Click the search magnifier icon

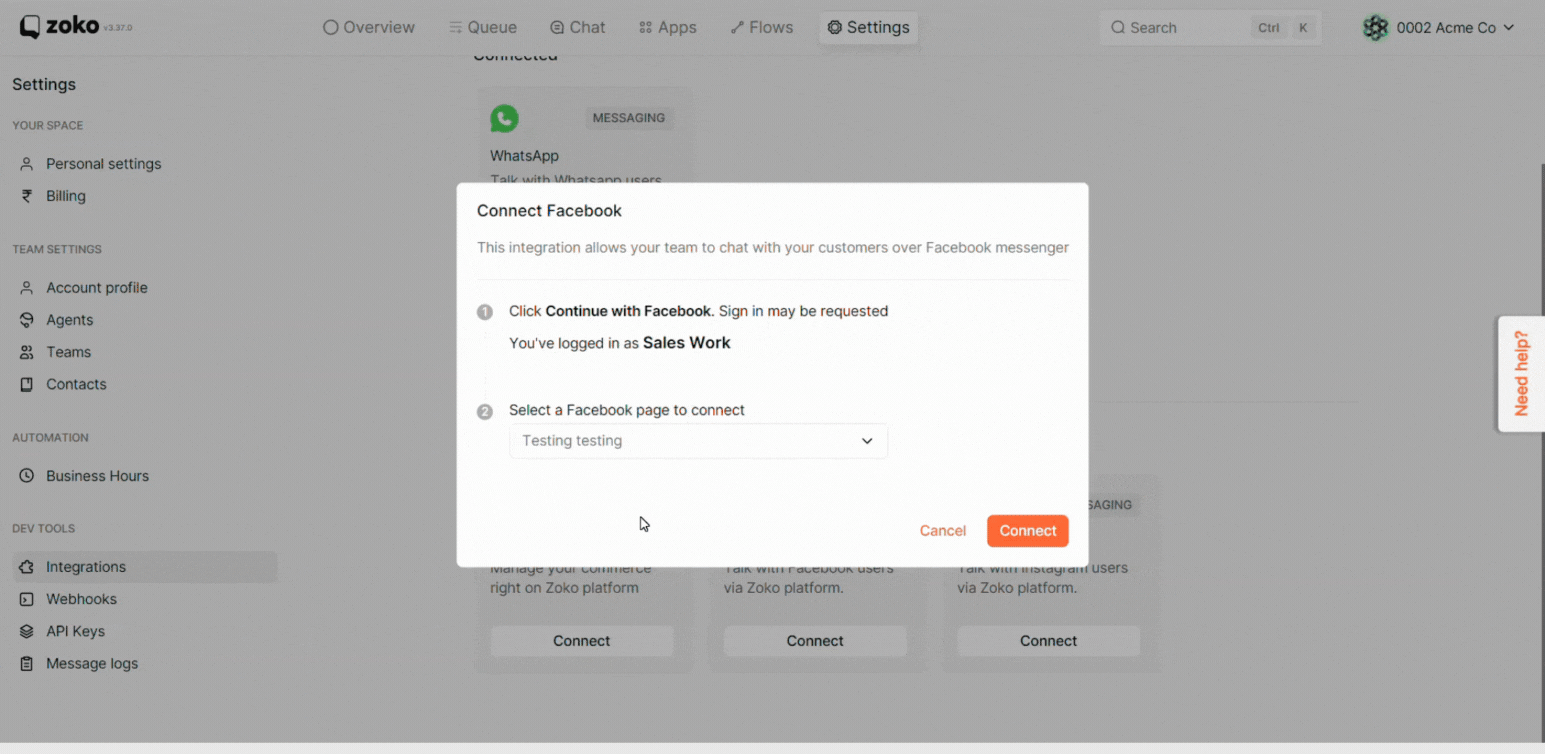[x=1118, y=28]
